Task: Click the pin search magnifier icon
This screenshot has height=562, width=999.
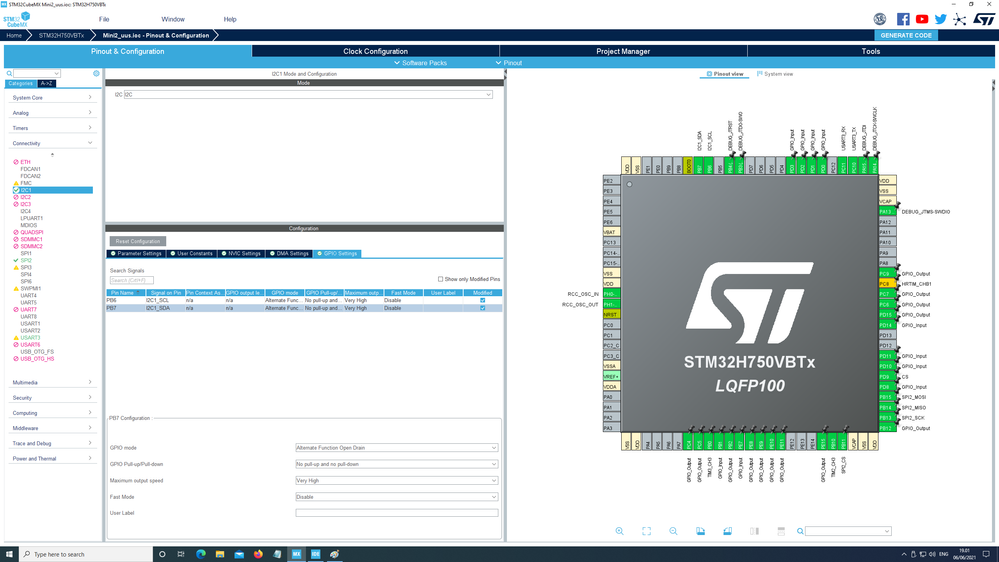Action: tap(800, 531)
